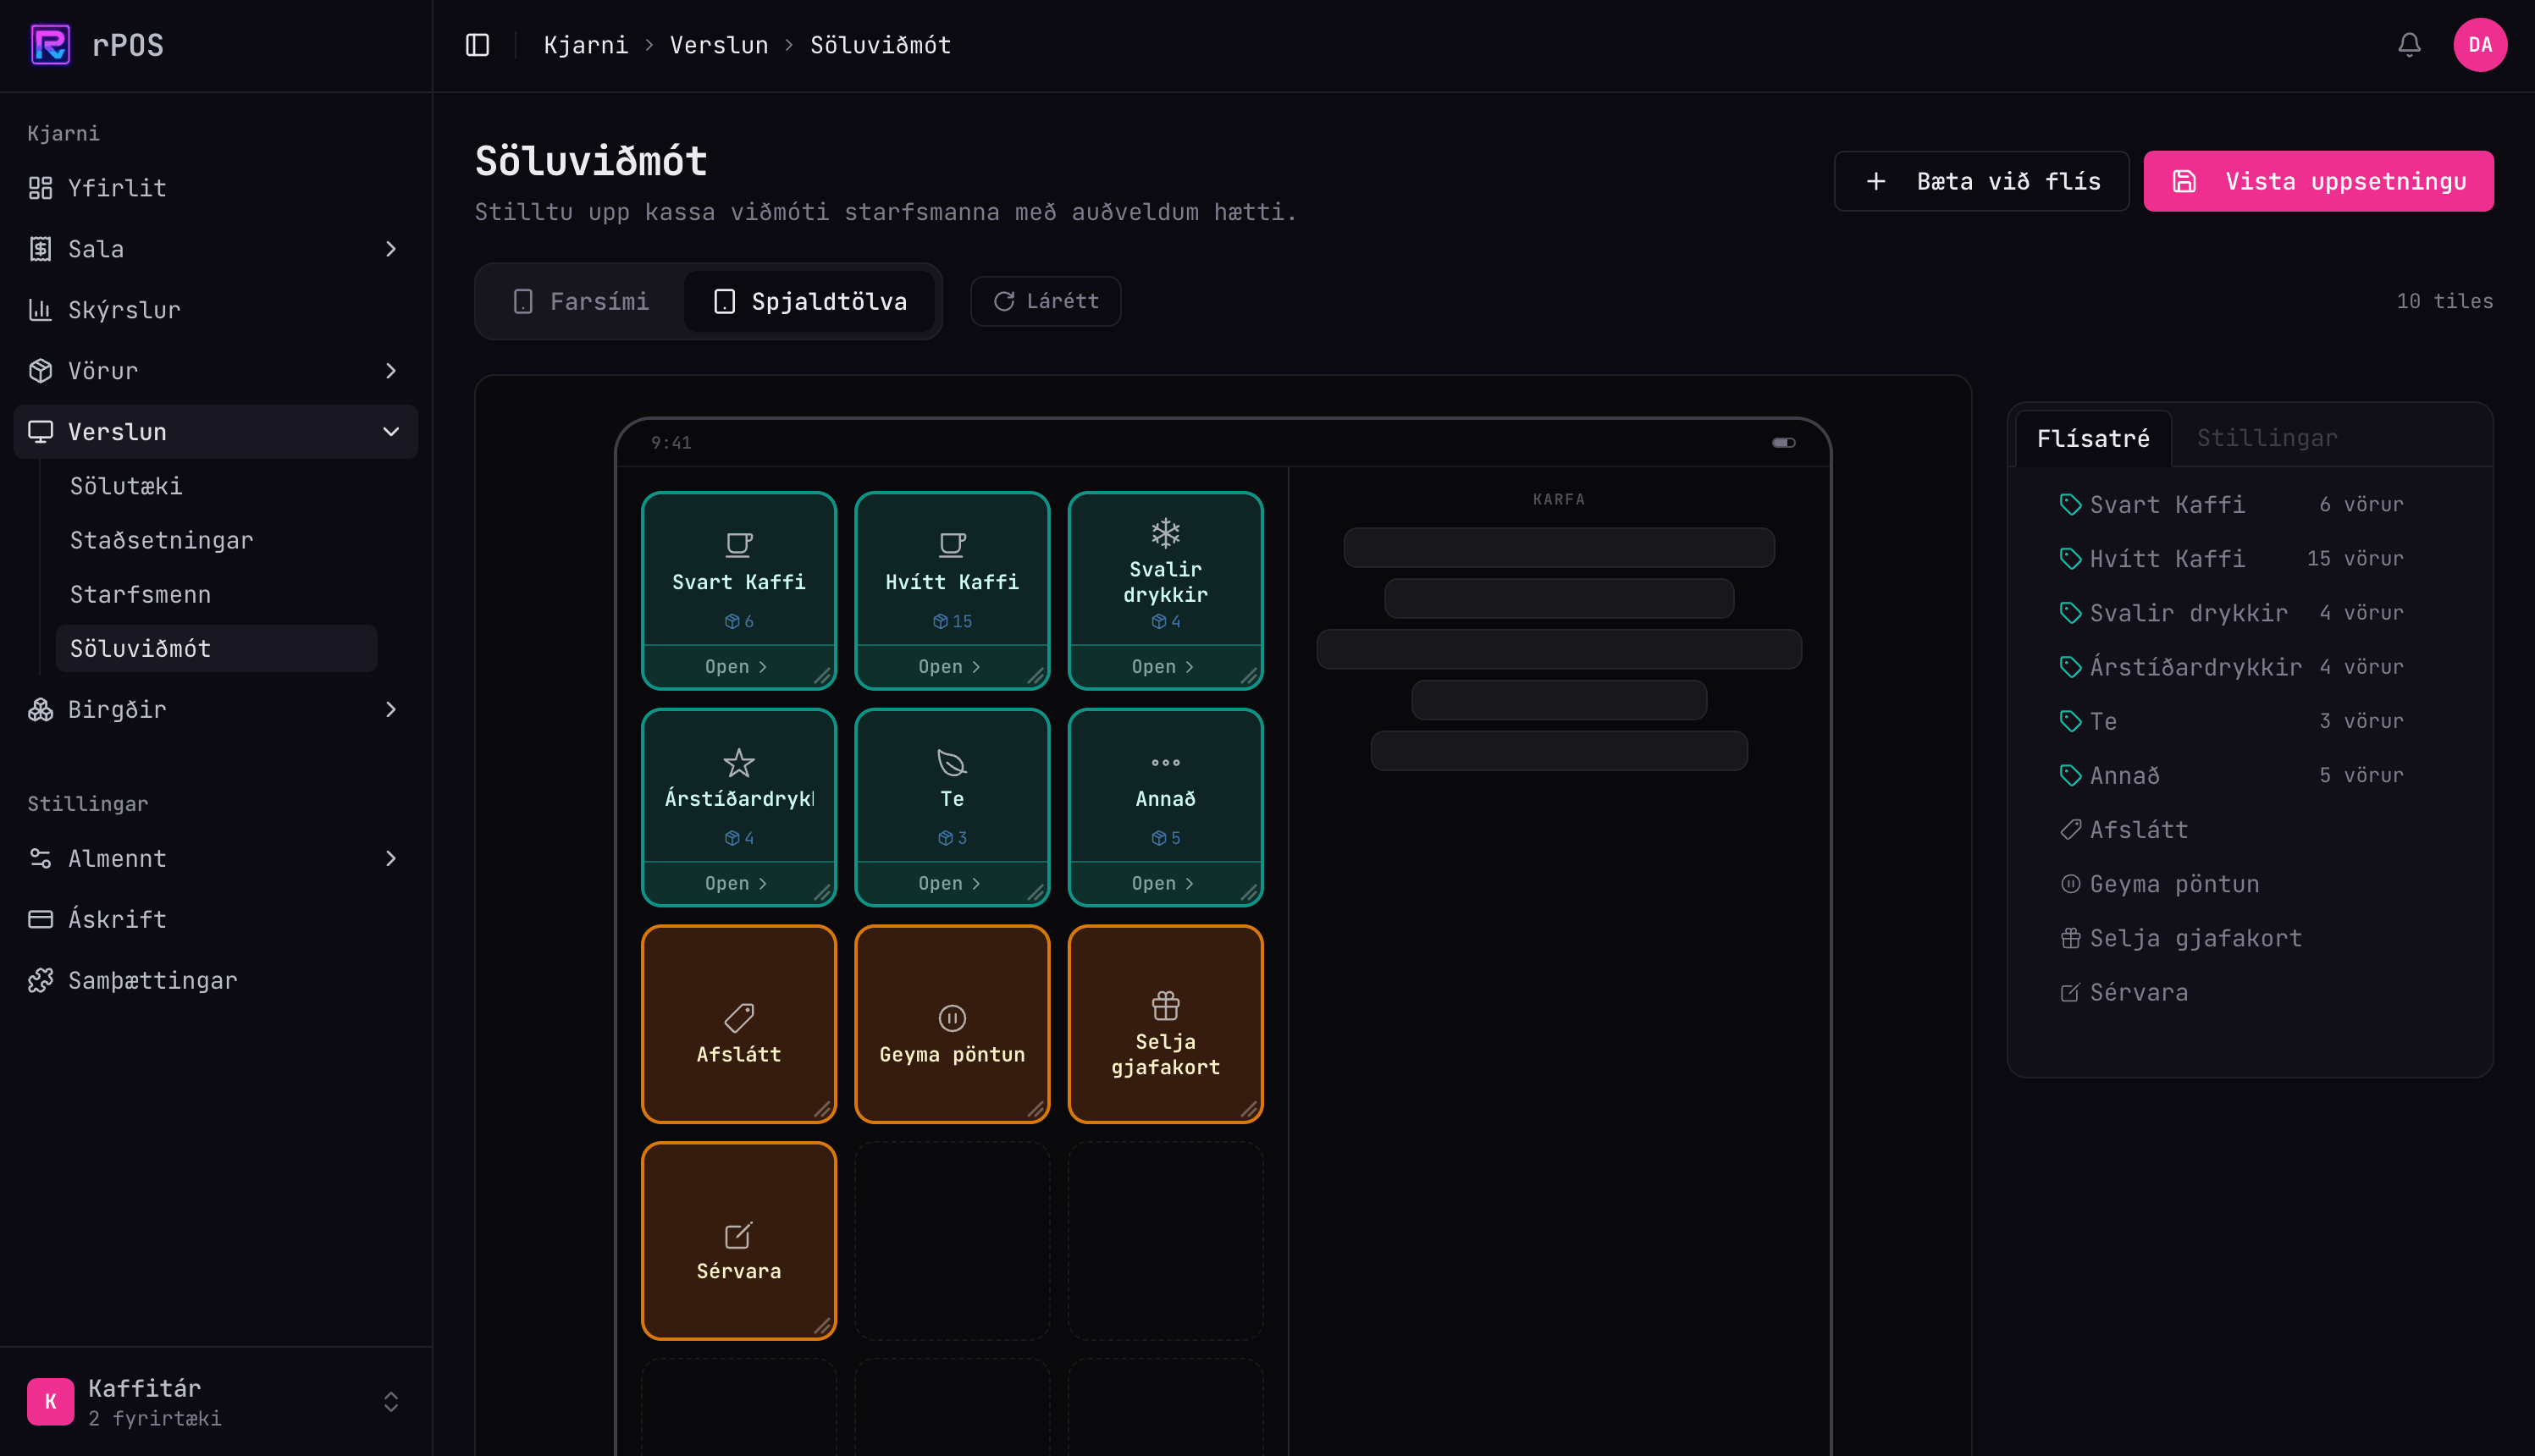This screenshot has width=2535, height=1456.
Task: Open notifications bell
Action: (2409, 45)
